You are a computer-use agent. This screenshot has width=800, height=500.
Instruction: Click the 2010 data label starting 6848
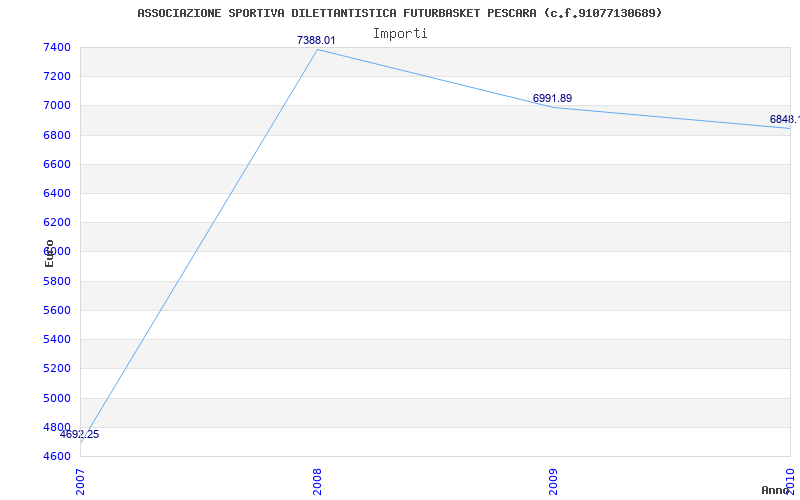click(785, 119)
